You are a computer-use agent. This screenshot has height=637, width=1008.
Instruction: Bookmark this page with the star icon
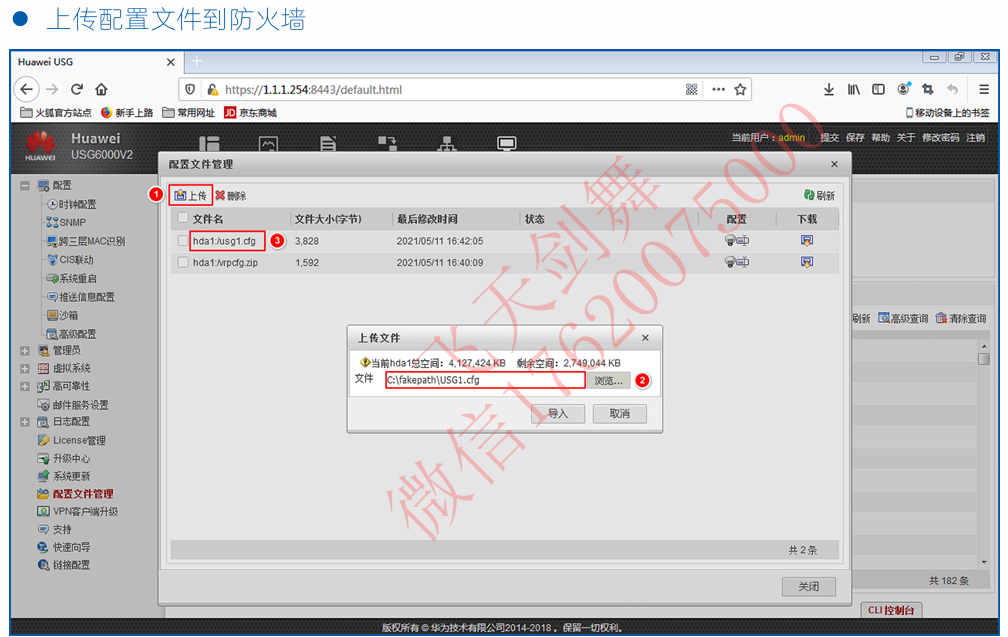740,89
